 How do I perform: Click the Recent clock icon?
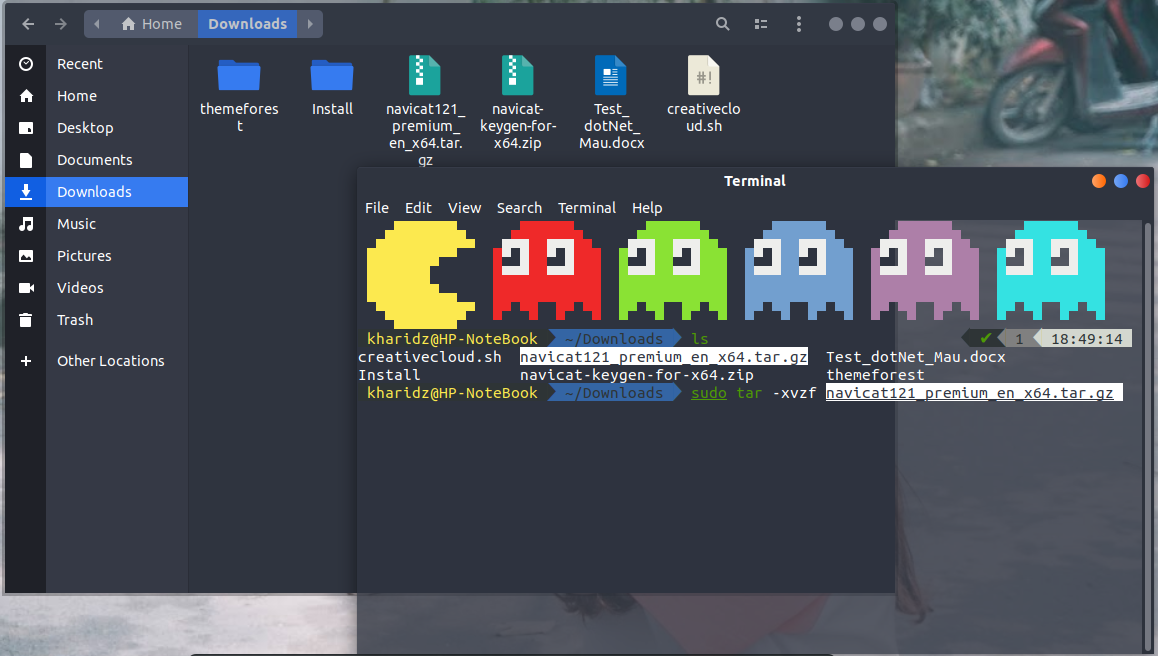click(26, 64)
